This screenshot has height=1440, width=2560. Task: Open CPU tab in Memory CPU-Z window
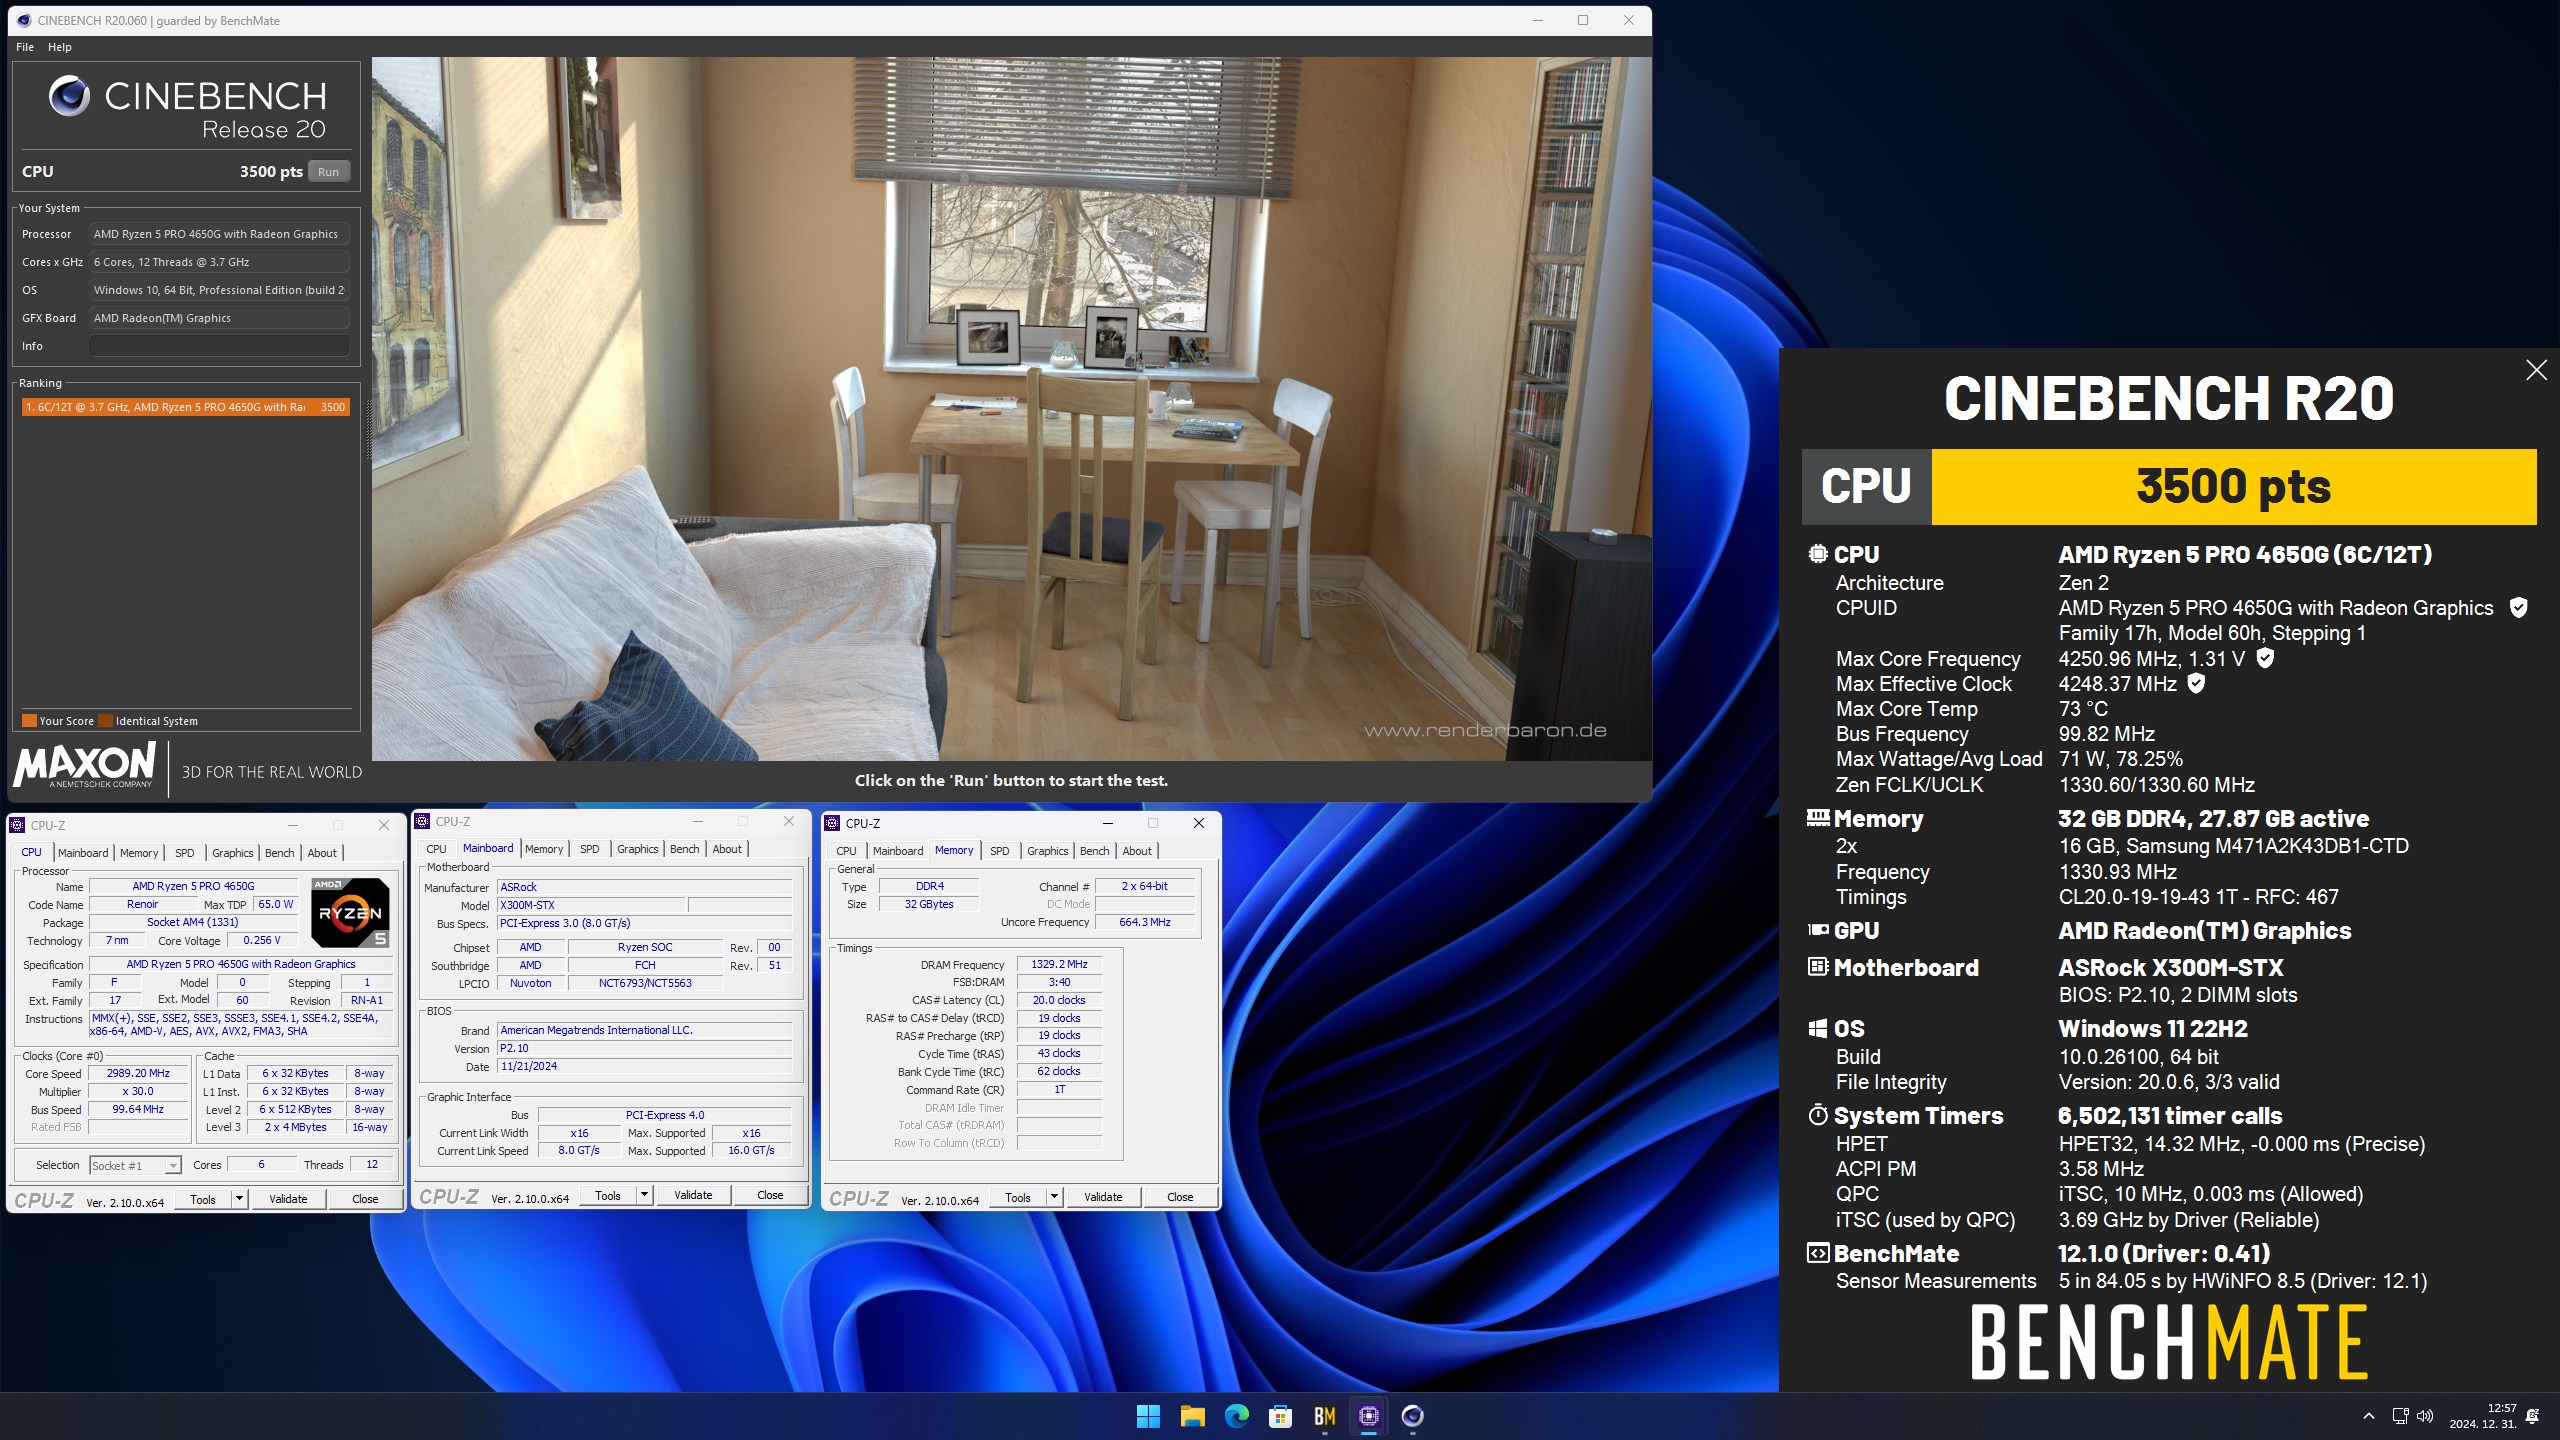coord(847,851)
